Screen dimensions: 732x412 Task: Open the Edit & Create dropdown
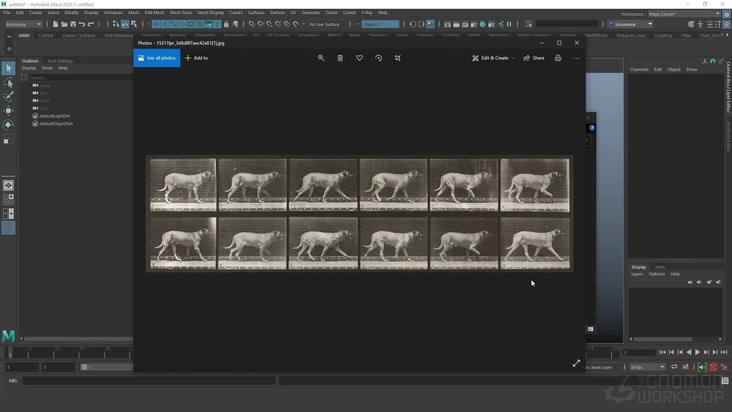tap(493, 58)
